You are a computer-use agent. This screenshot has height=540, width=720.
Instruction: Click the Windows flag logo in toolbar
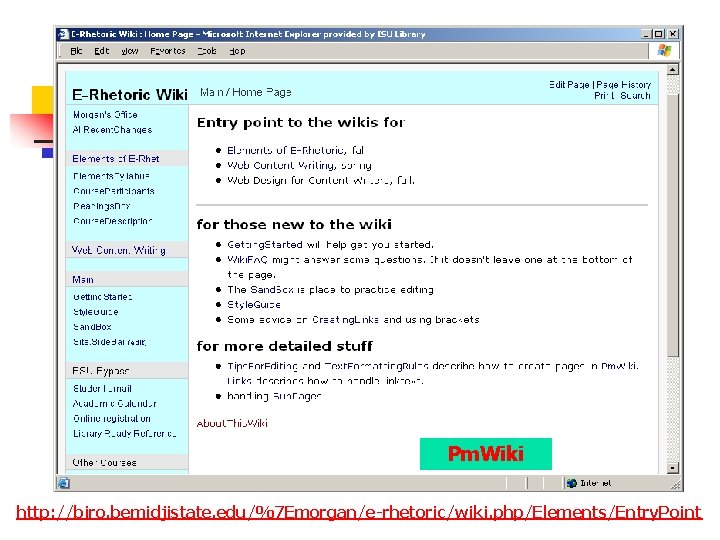coord(664,51)
